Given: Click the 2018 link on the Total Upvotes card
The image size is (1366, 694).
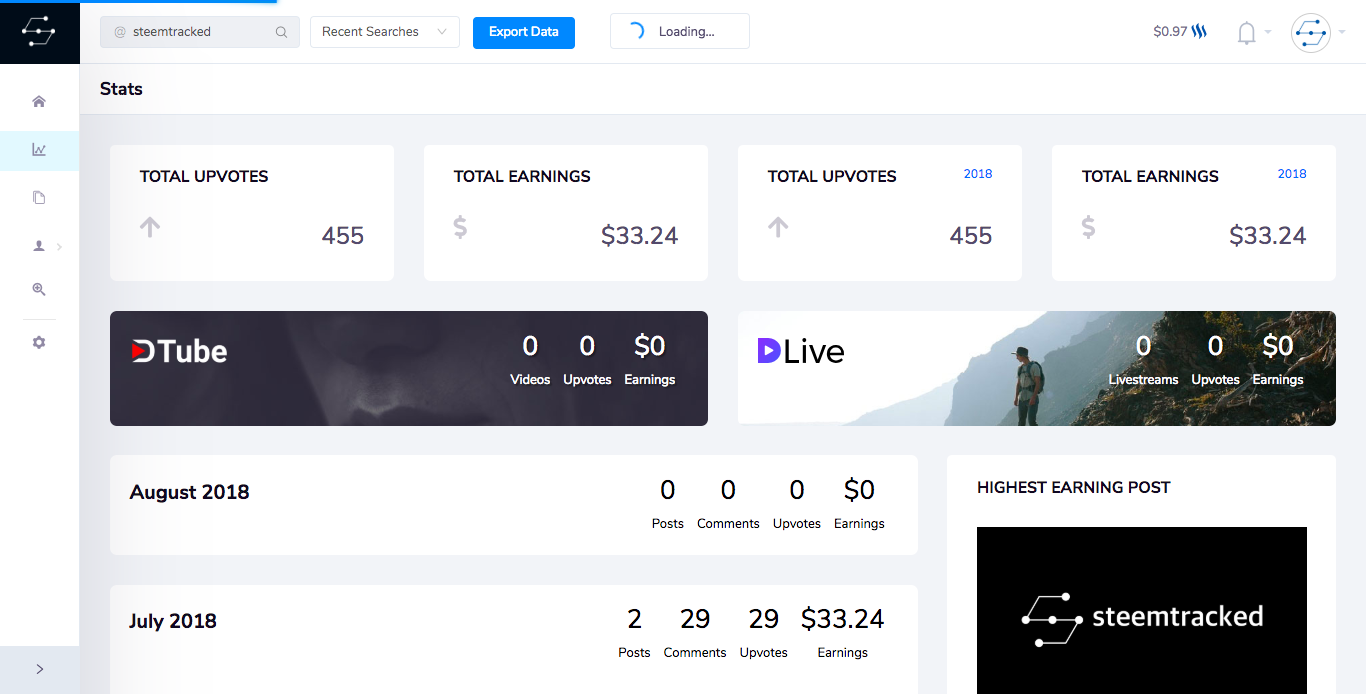Looking at the screenshot, I should pos(978,174).
